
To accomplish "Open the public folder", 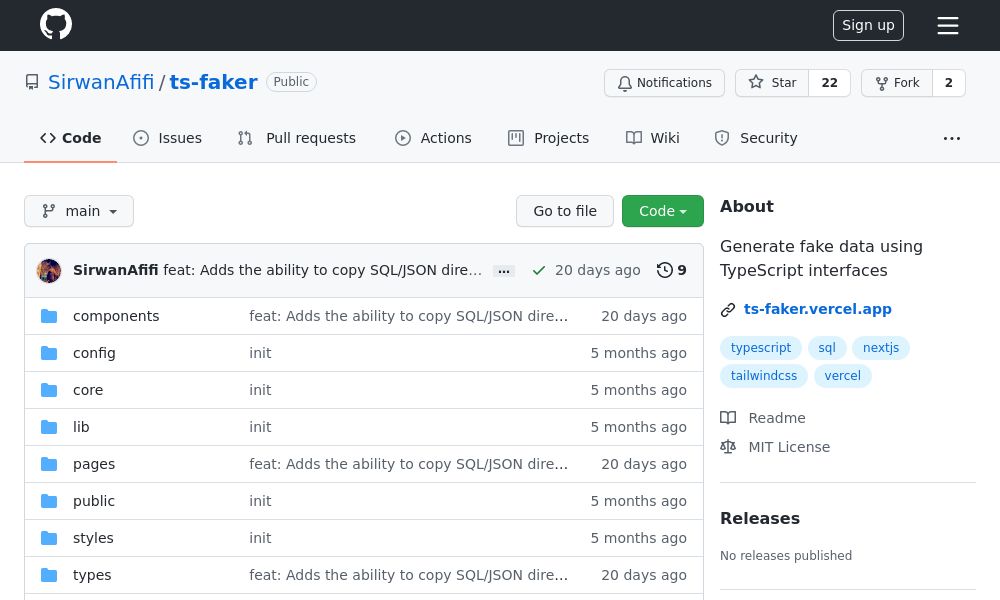I will pos(94,501).
